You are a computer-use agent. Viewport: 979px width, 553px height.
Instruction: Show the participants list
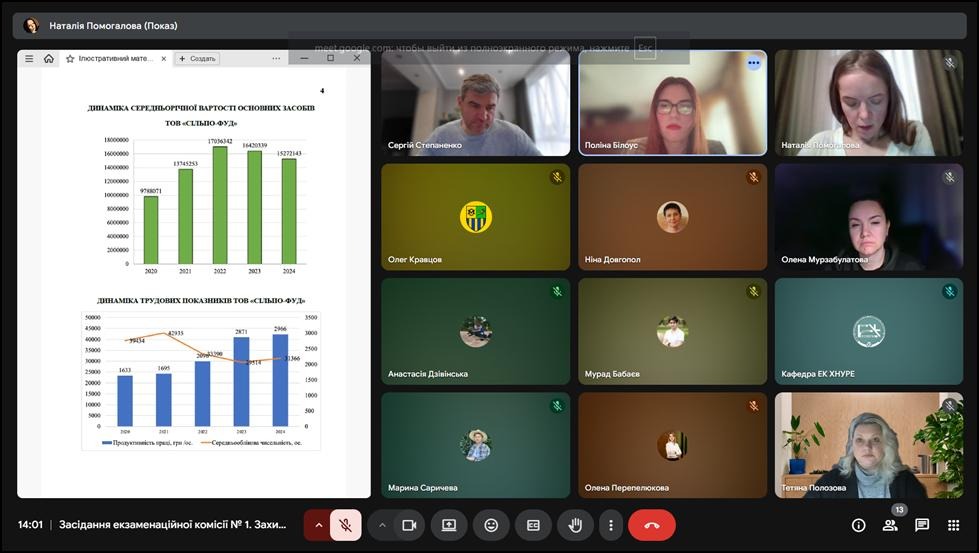pos(890,525)
